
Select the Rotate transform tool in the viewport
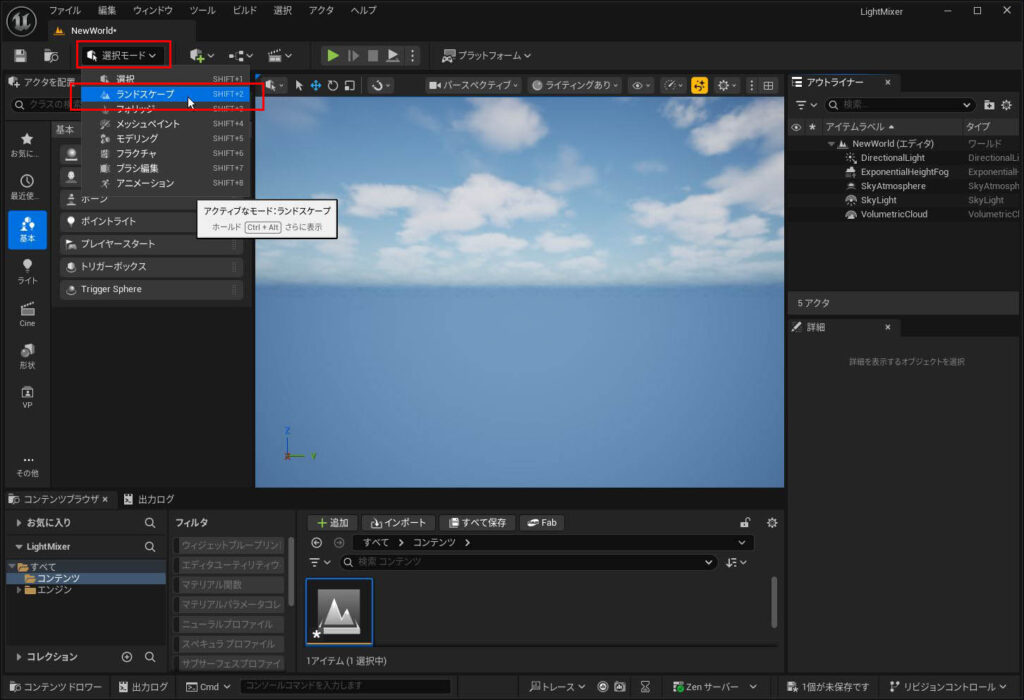(x=333, y=86)
